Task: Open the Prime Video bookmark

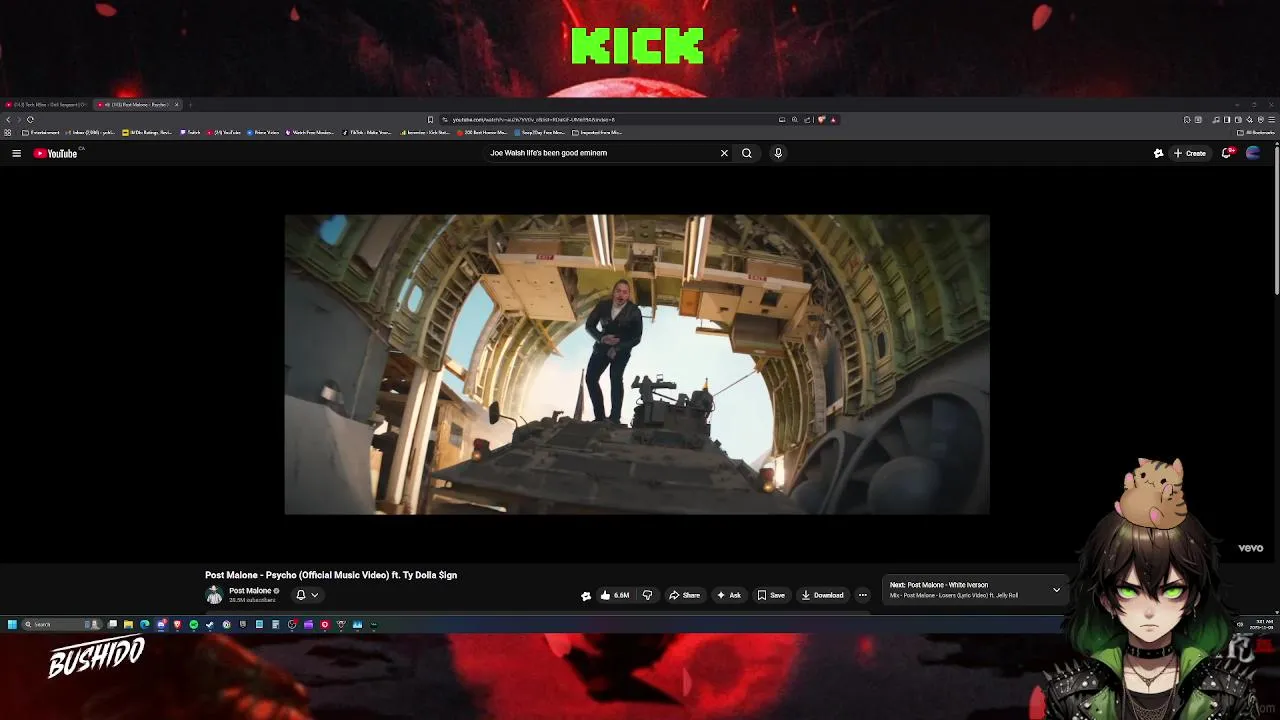Action: [264, 132]
